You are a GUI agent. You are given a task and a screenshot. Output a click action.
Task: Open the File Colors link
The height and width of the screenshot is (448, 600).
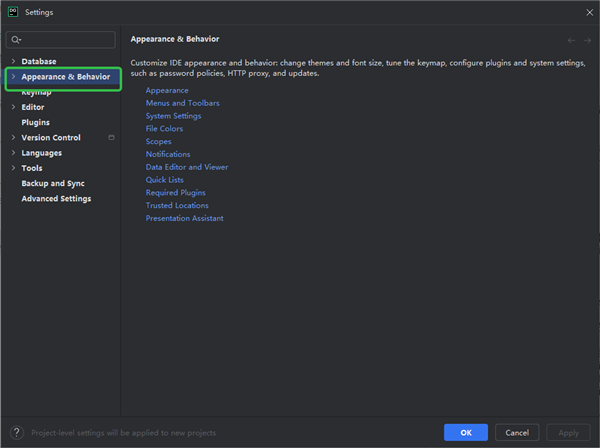164,129
